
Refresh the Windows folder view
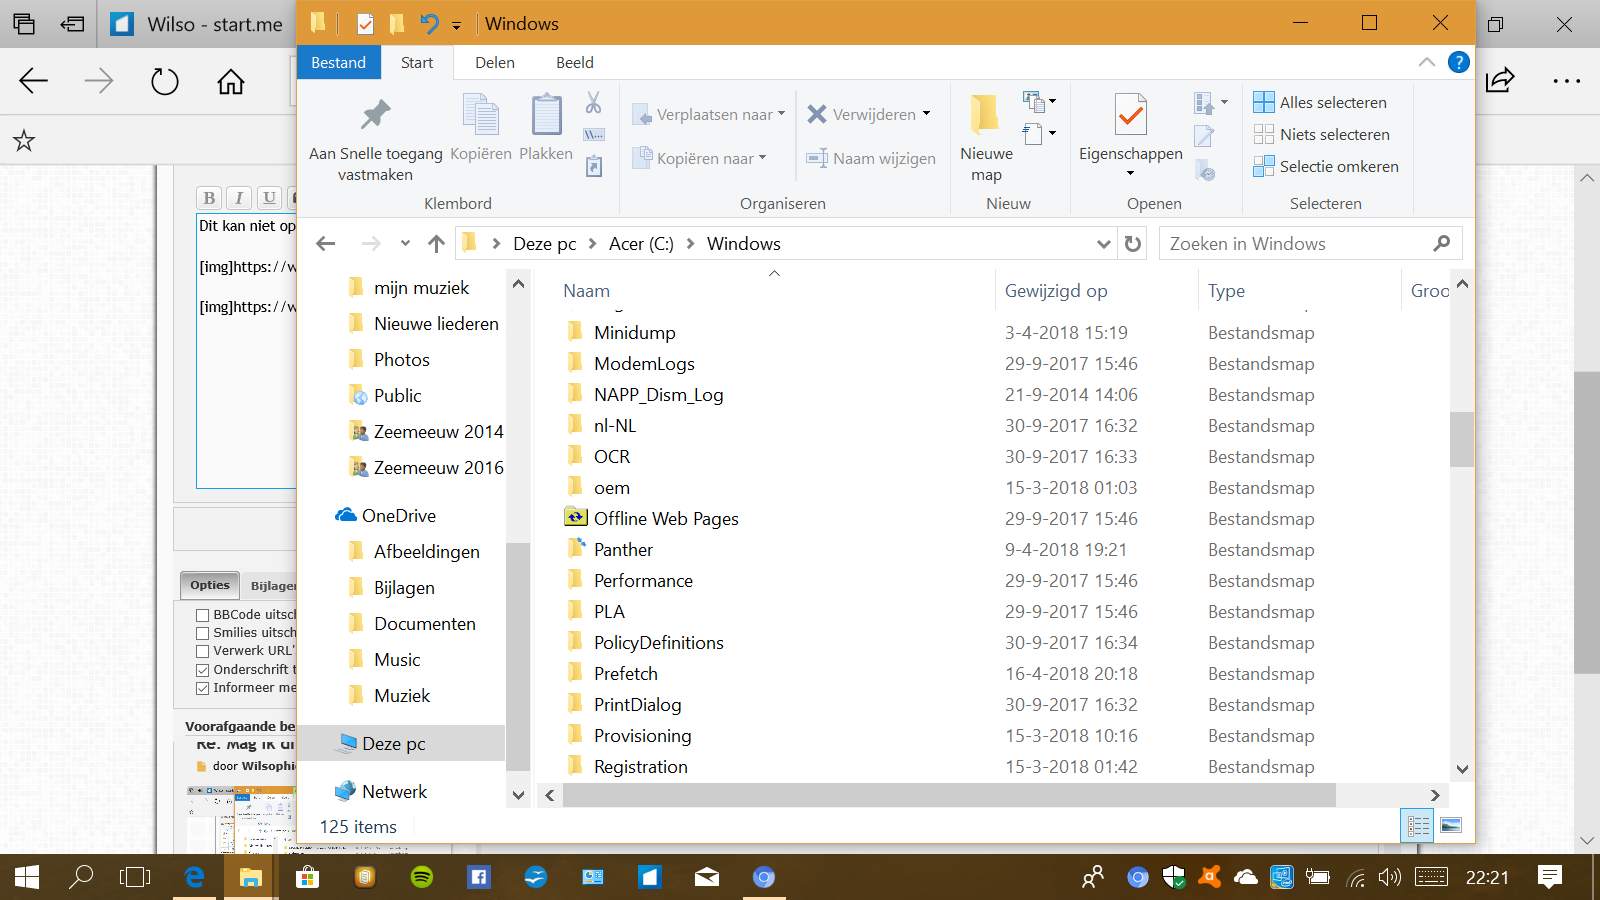pos(1133,243)
